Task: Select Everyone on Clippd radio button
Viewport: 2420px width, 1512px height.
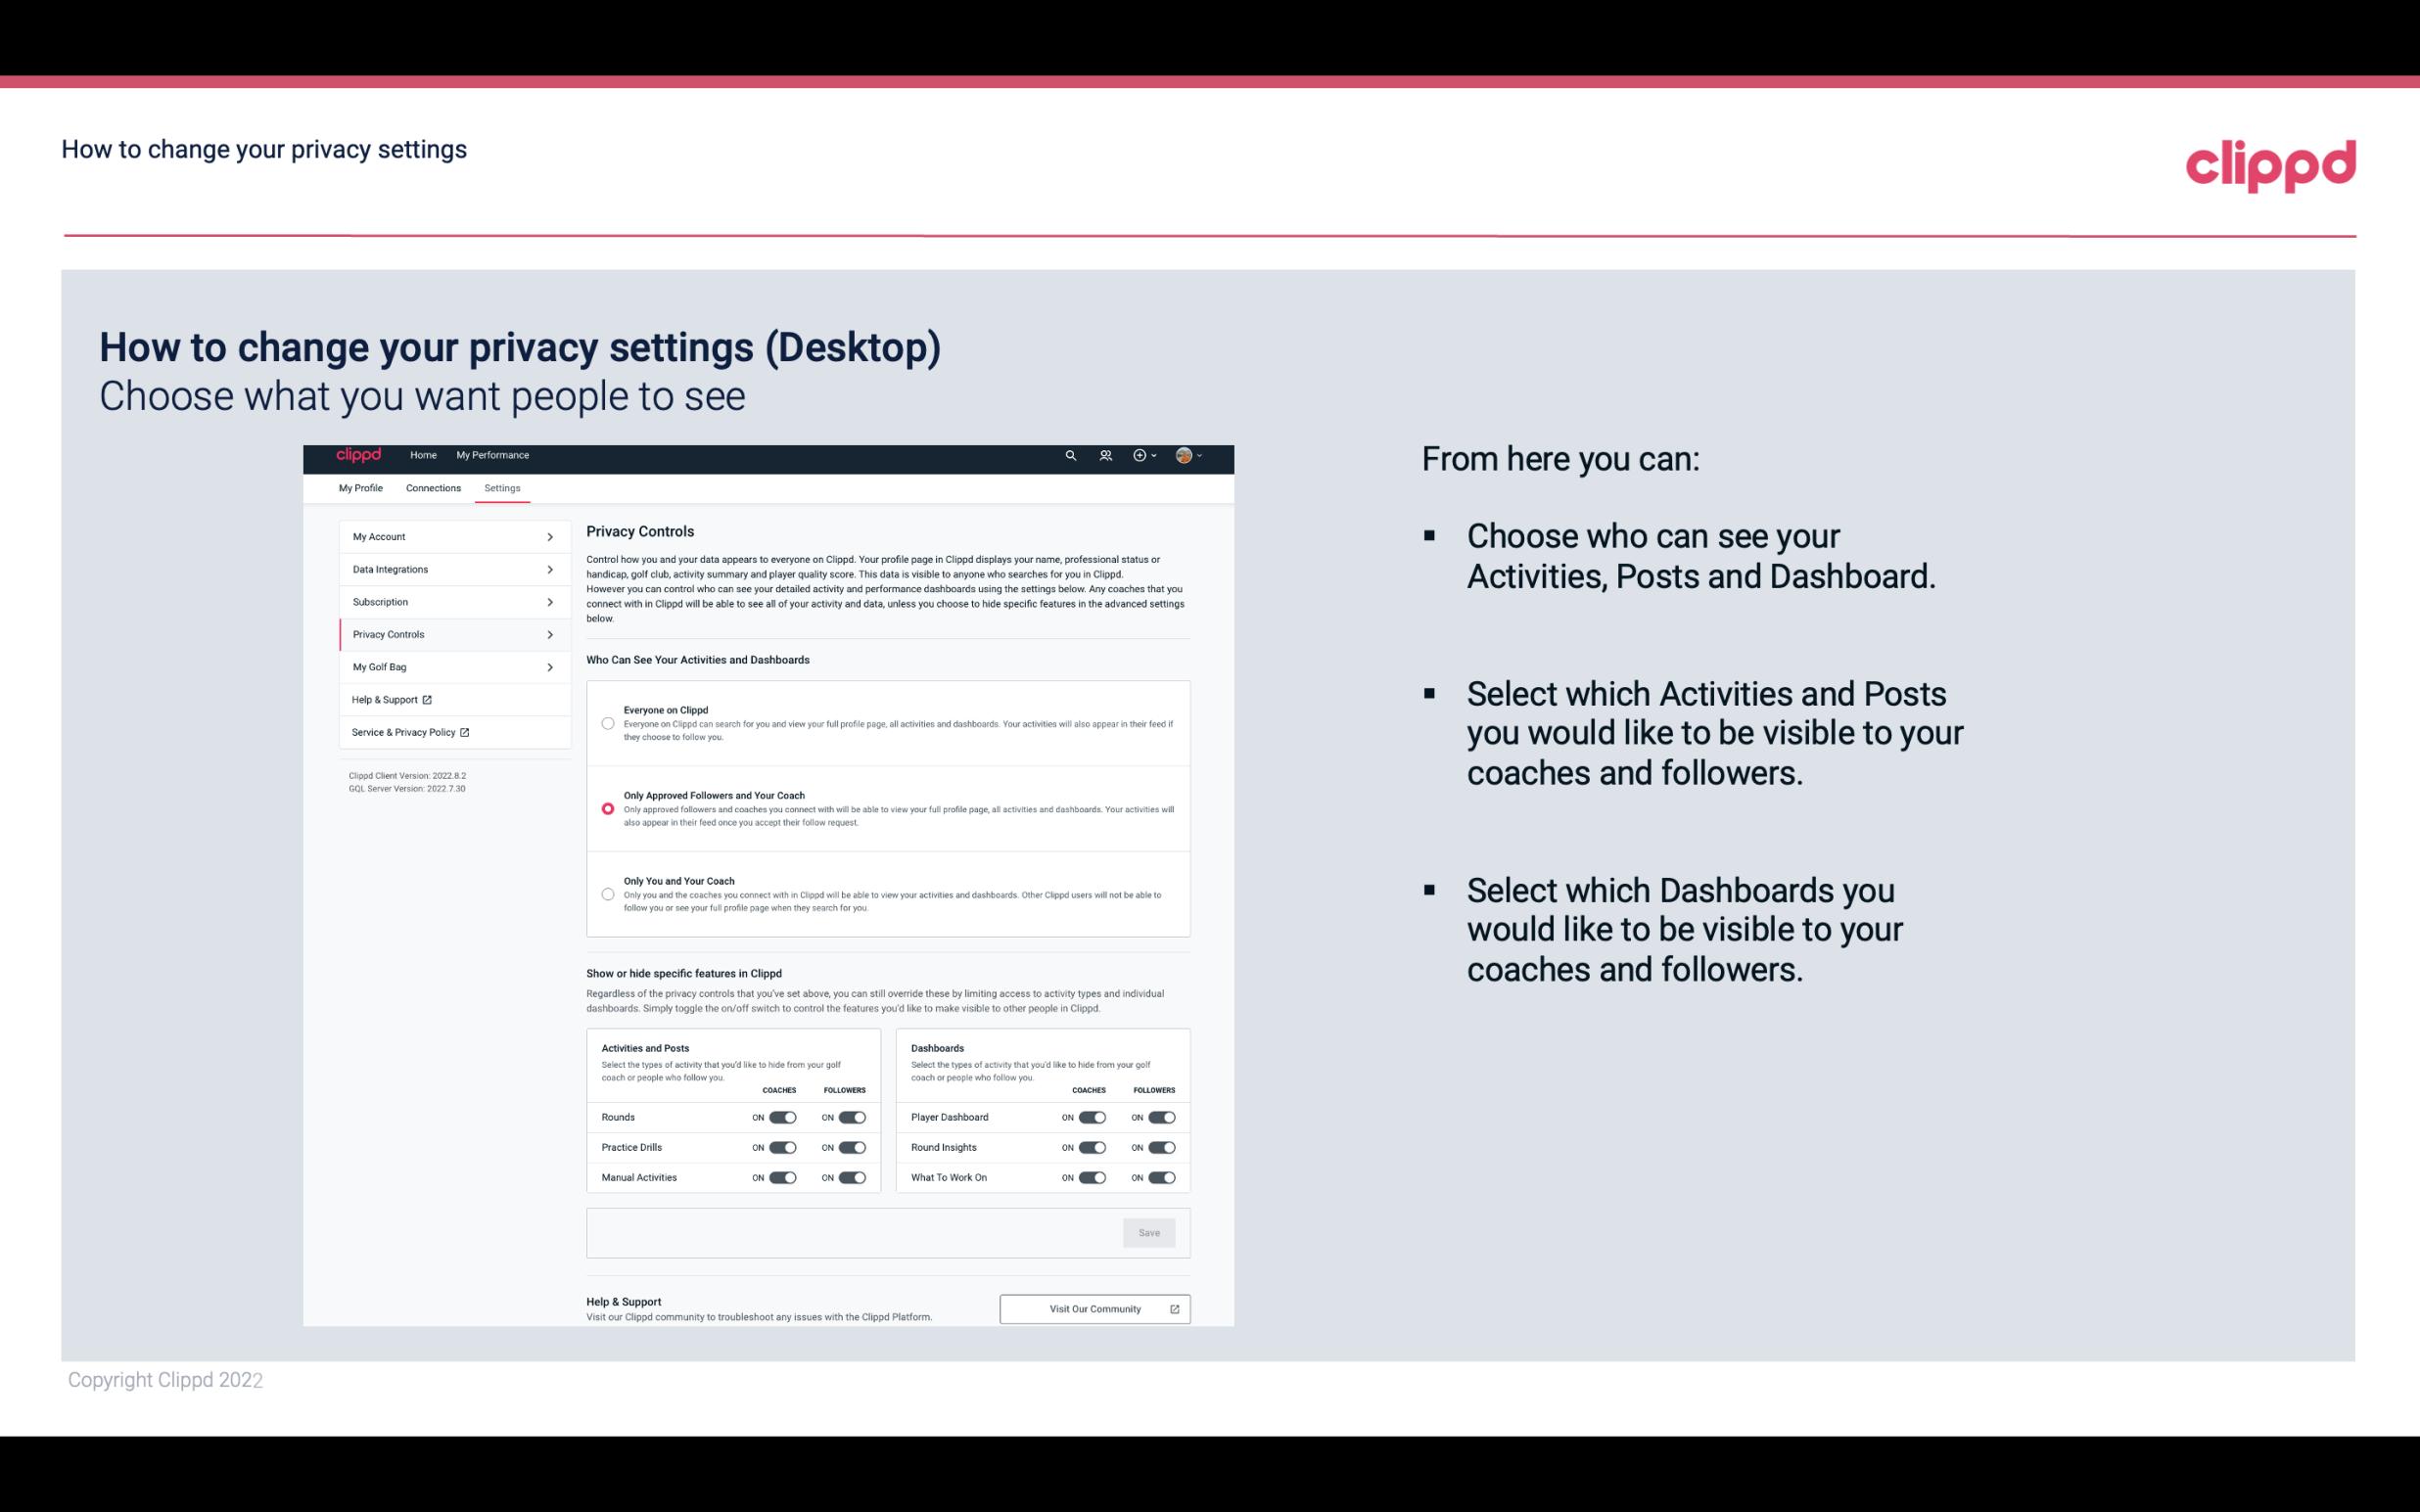Action: pos(606,723)
